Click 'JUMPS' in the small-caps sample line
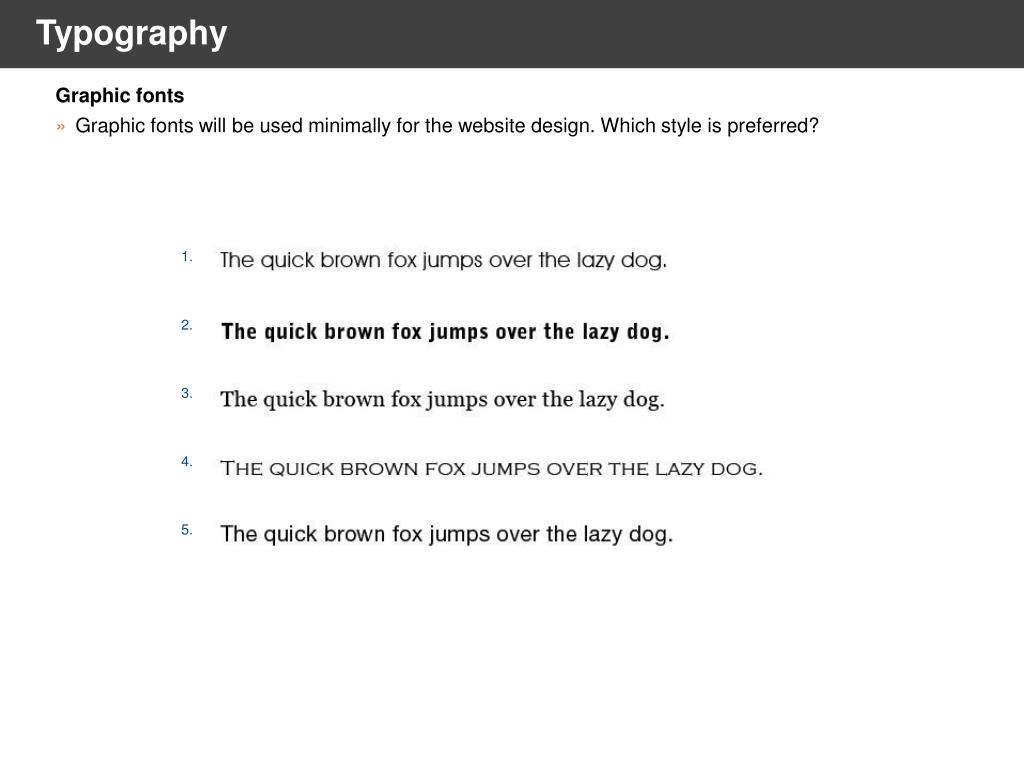1024x768 pixels. (506, 469)
